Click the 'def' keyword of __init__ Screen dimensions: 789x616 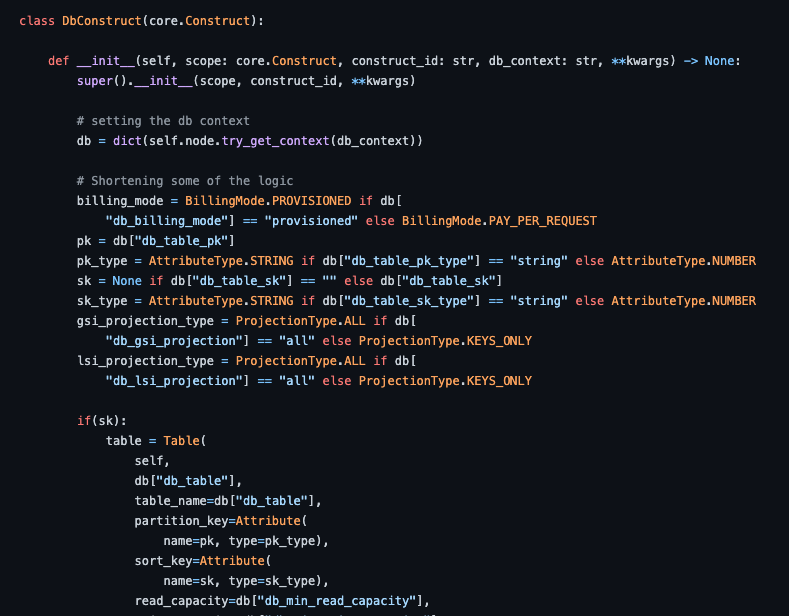(59, 61)
